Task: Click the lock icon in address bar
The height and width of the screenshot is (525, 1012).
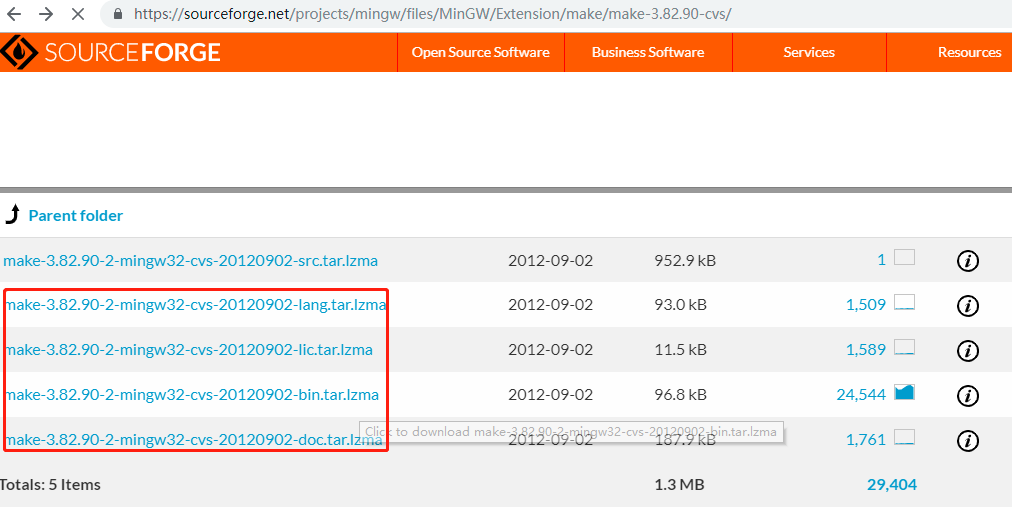Action: point(117,14)
